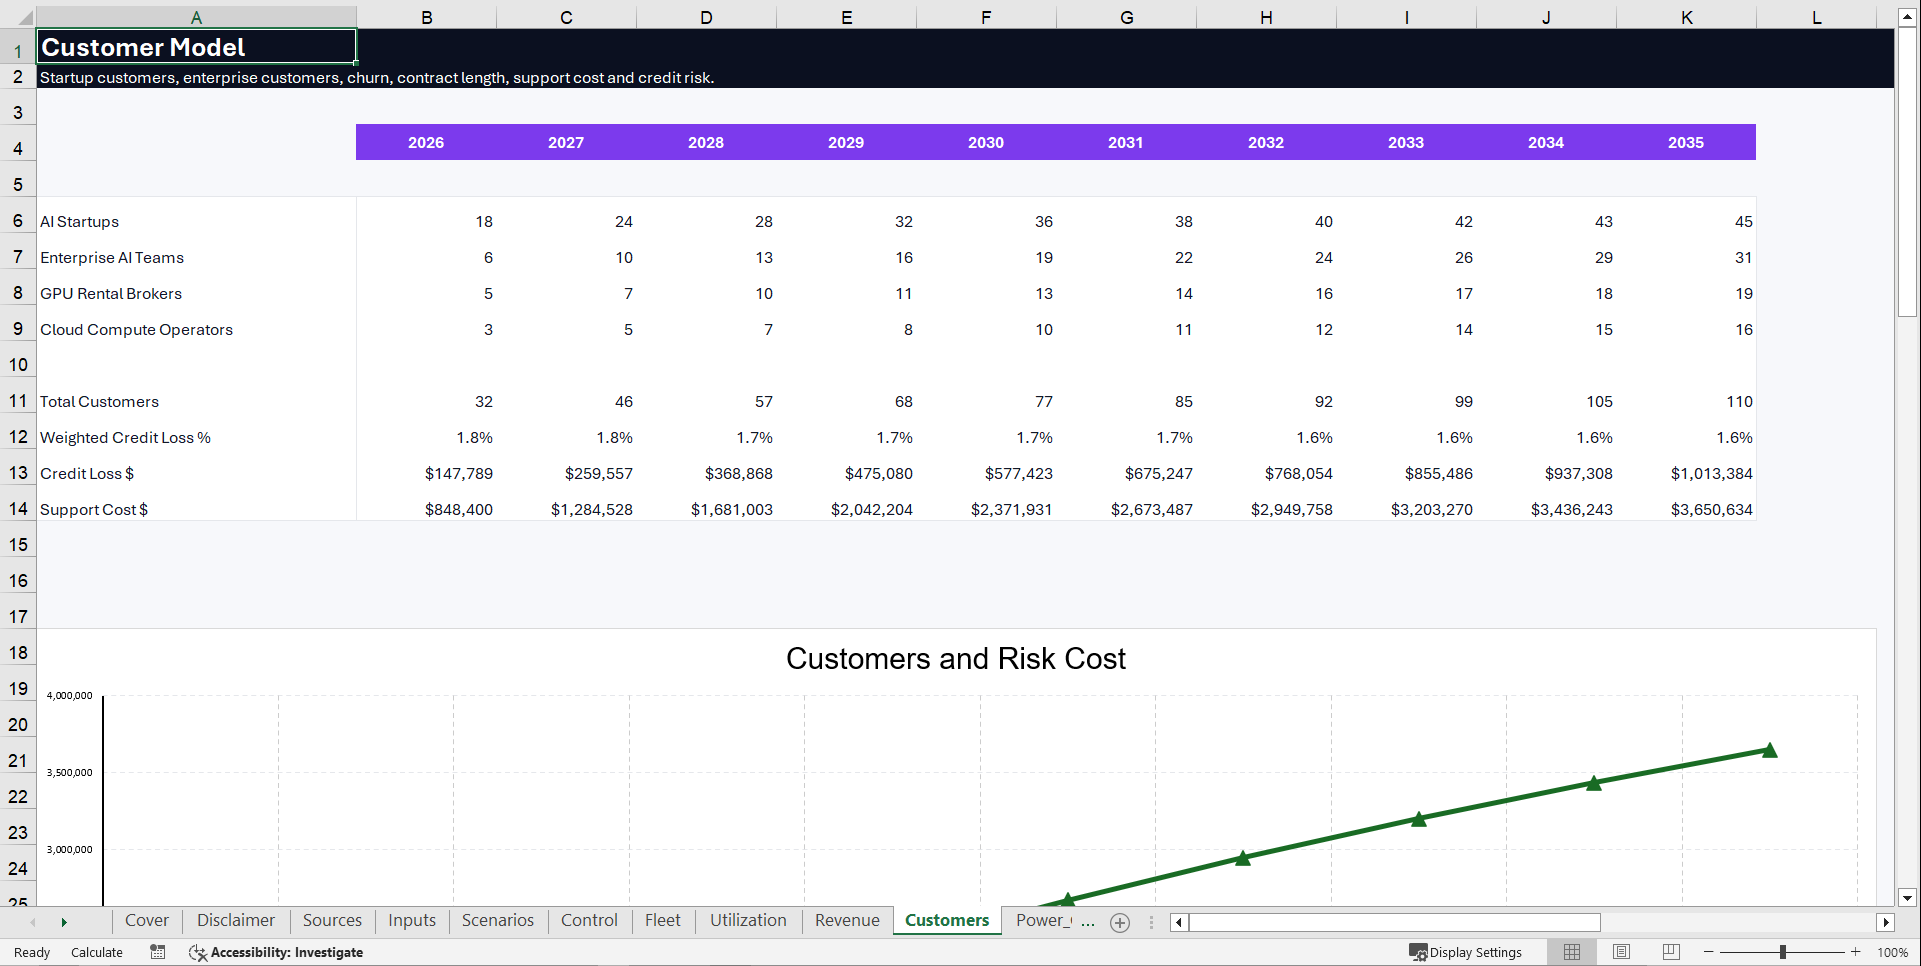
Task: Click the horizontal scrollbar left arrow
Action: (x=1179, y=922)
